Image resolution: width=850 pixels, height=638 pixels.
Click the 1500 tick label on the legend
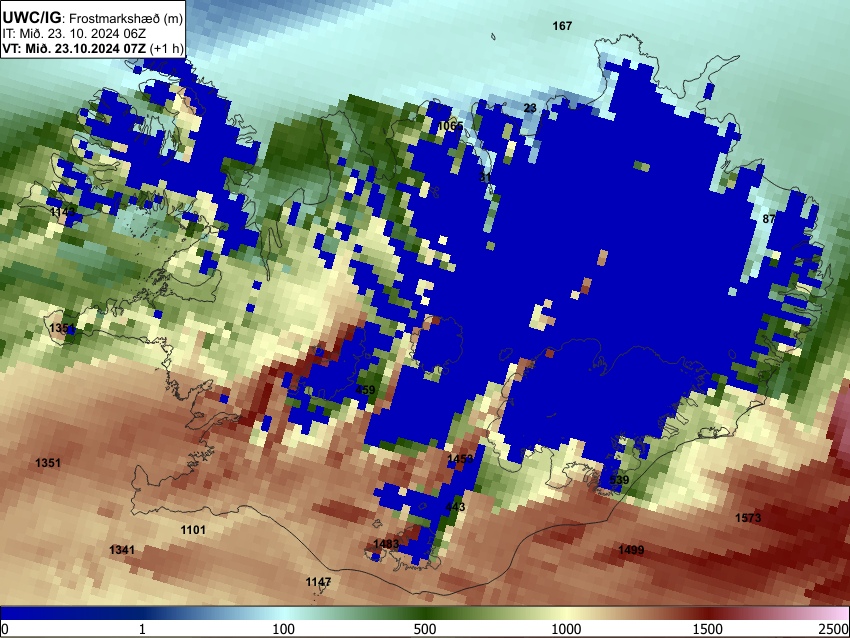(708, 629)
